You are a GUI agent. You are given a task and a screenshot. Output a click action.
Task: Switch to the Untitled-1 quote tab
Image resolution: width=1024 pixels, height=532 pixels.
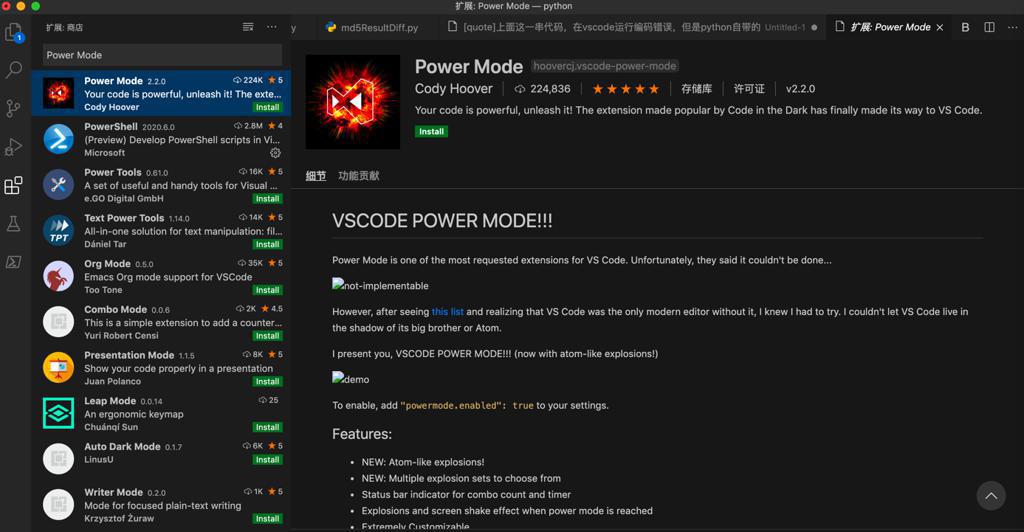tap(632, 27)
